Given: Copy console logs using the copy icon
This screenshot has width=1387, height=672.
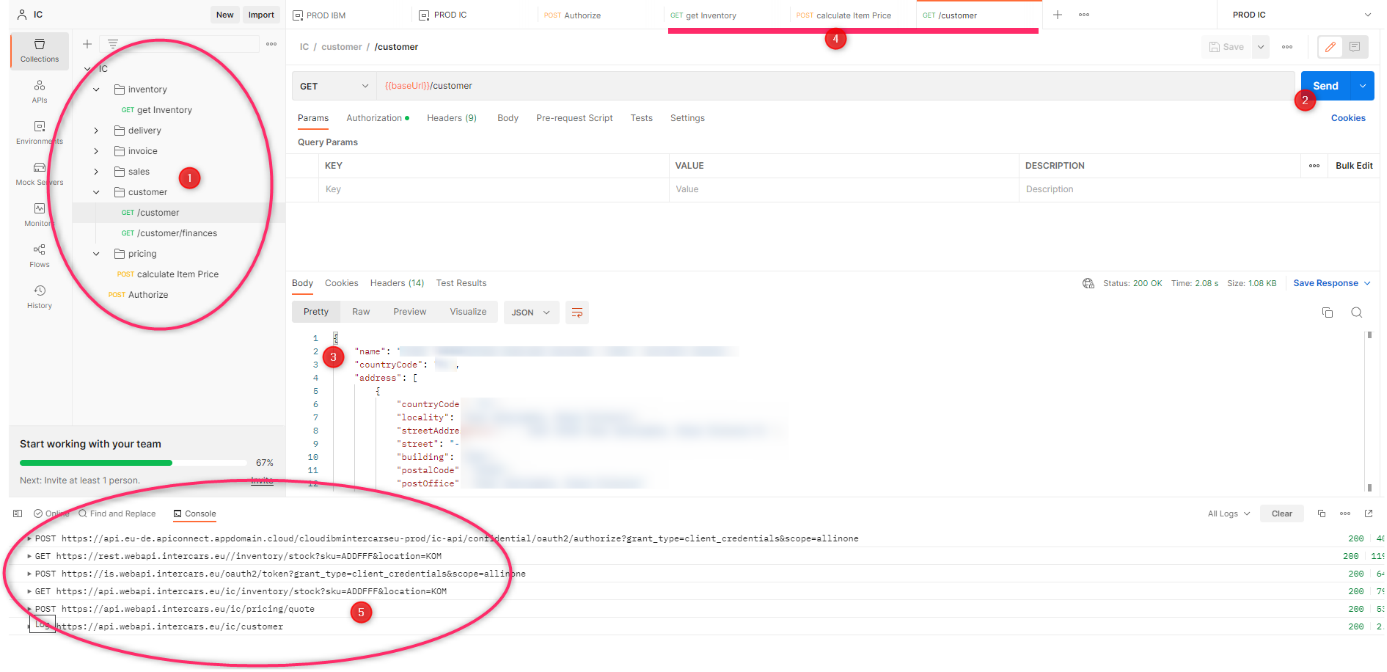Looking at the screenshot, I should click(x=1321, y=514).
